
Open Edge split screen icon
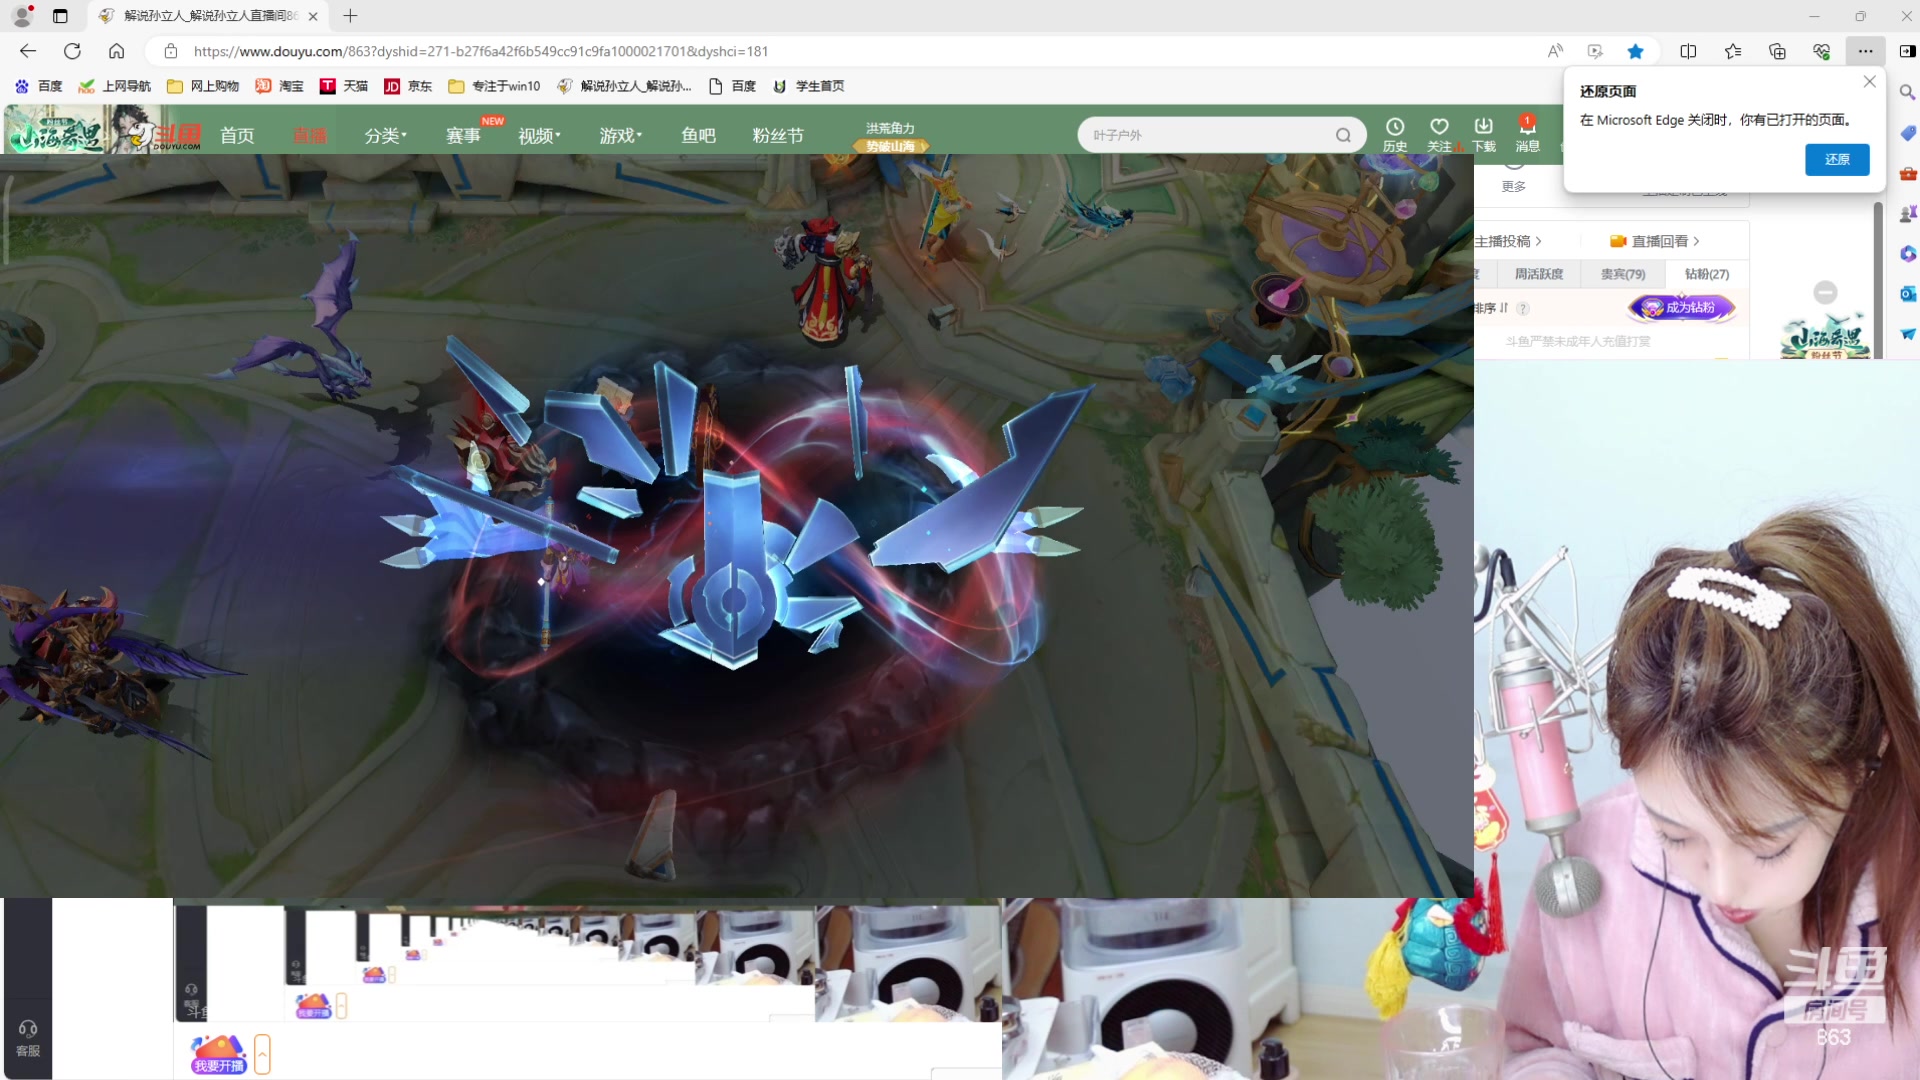(1688, 51)
